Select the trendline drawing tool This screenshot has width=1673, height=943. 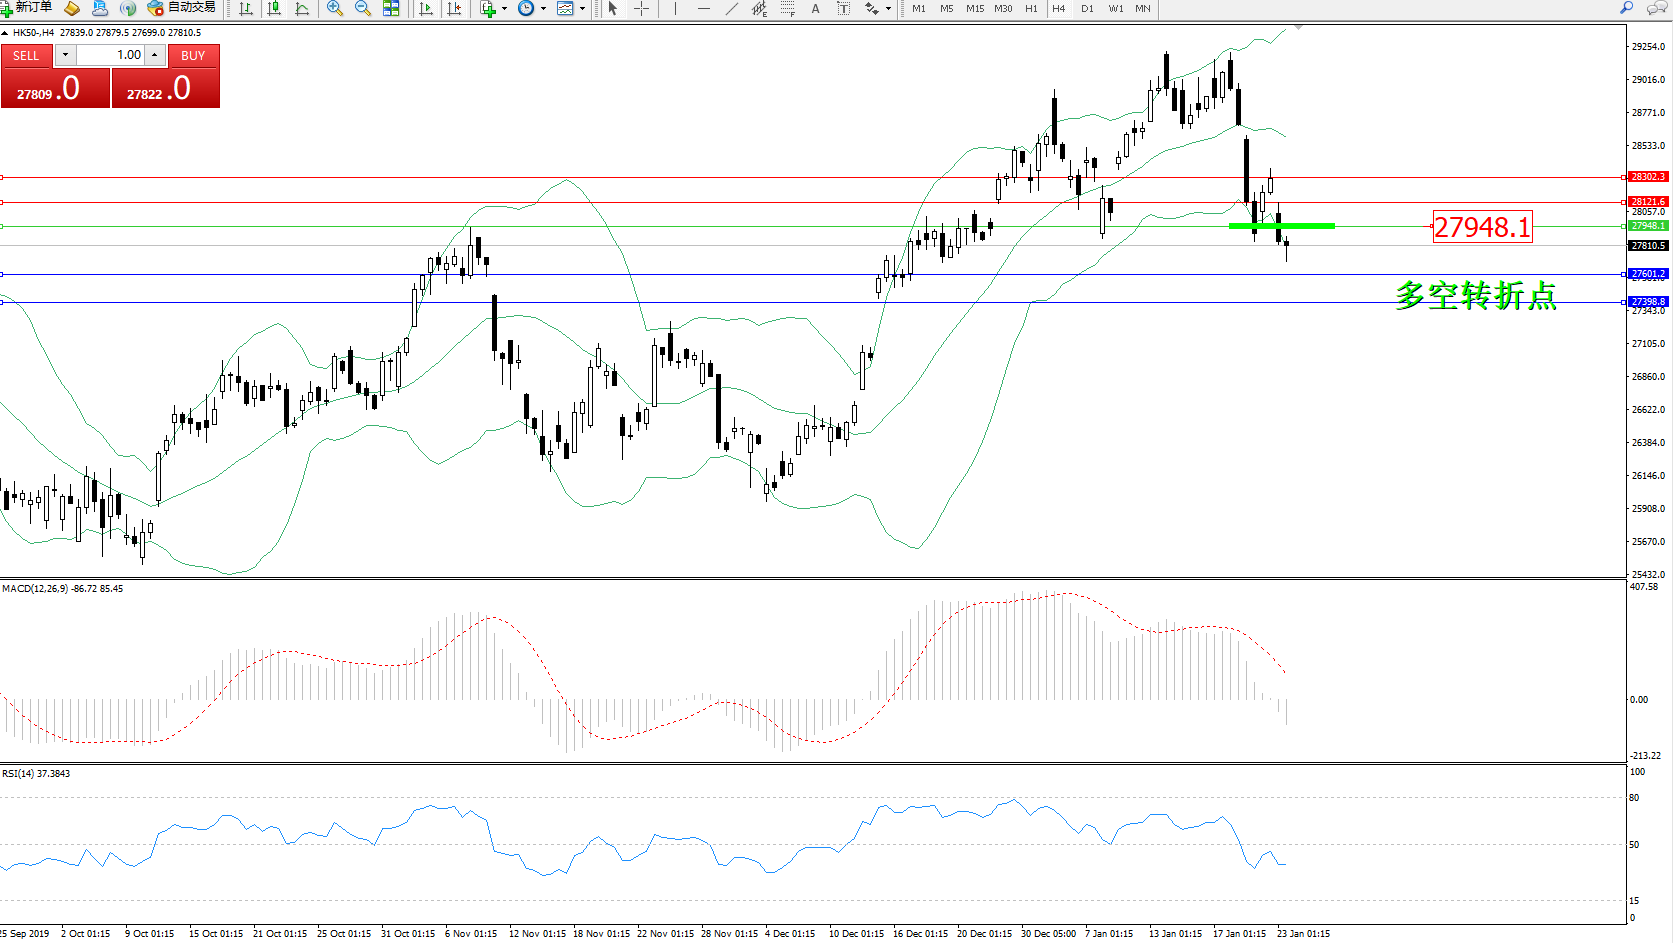tap(732, 8)
